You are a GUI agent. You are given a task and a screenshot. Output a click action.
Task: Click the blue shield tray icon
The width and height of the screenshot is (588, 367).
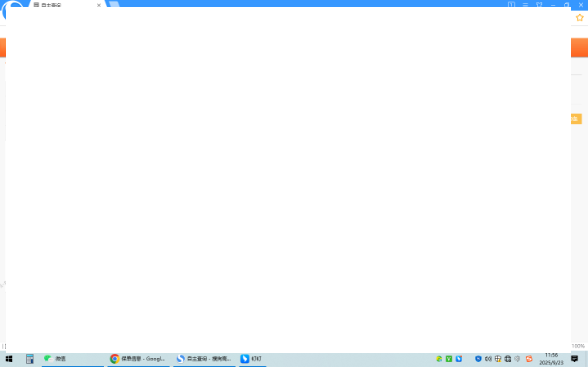[x=478, y=359]
